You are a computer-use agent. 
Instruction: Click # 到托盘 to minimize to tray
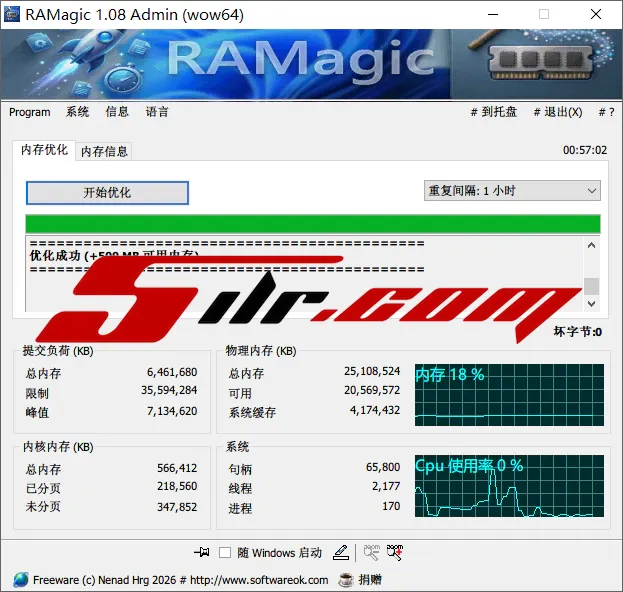(x=494, y=112)
